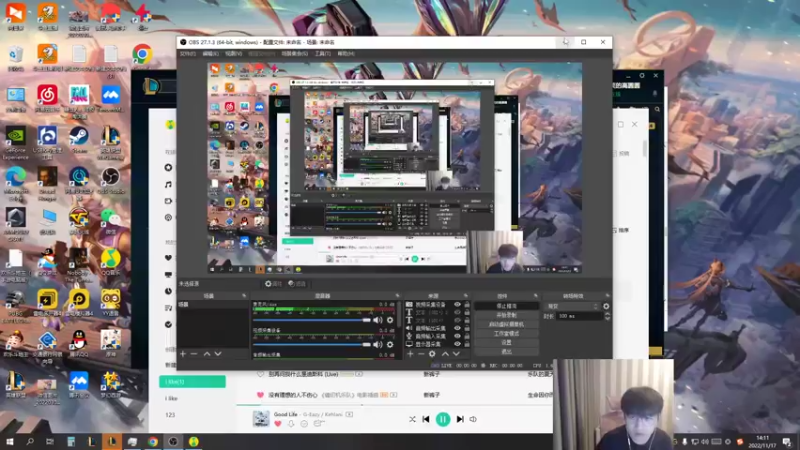Open Settings from the Controls panel
Screen dimensions: 800x450
coord(506,343)
